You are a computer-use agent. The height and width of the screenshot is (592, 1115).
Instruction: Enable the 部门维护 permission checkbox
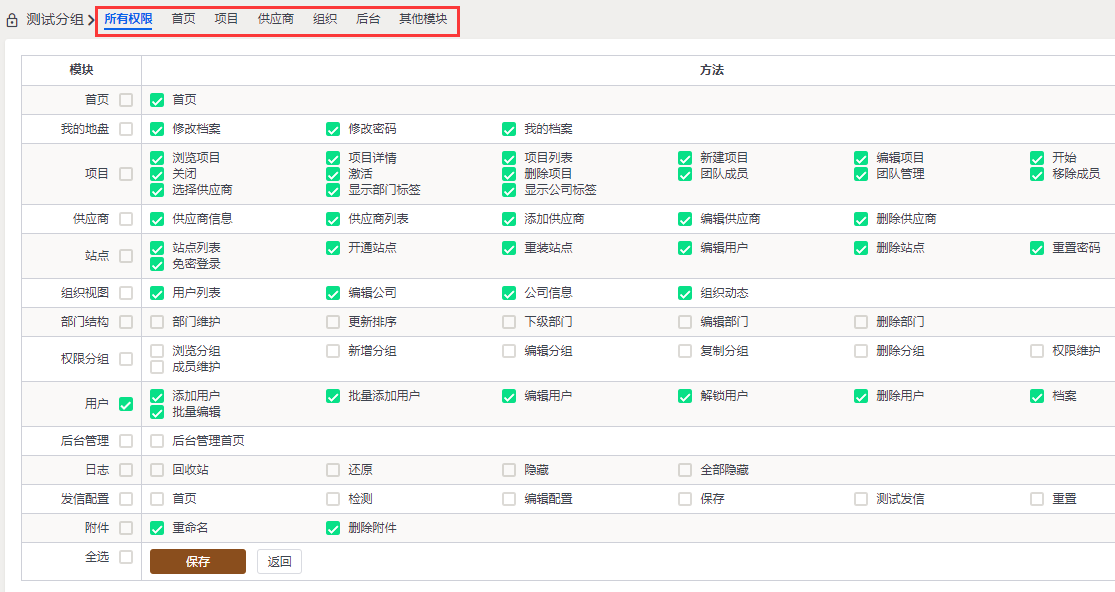click(x=157, y=322)
